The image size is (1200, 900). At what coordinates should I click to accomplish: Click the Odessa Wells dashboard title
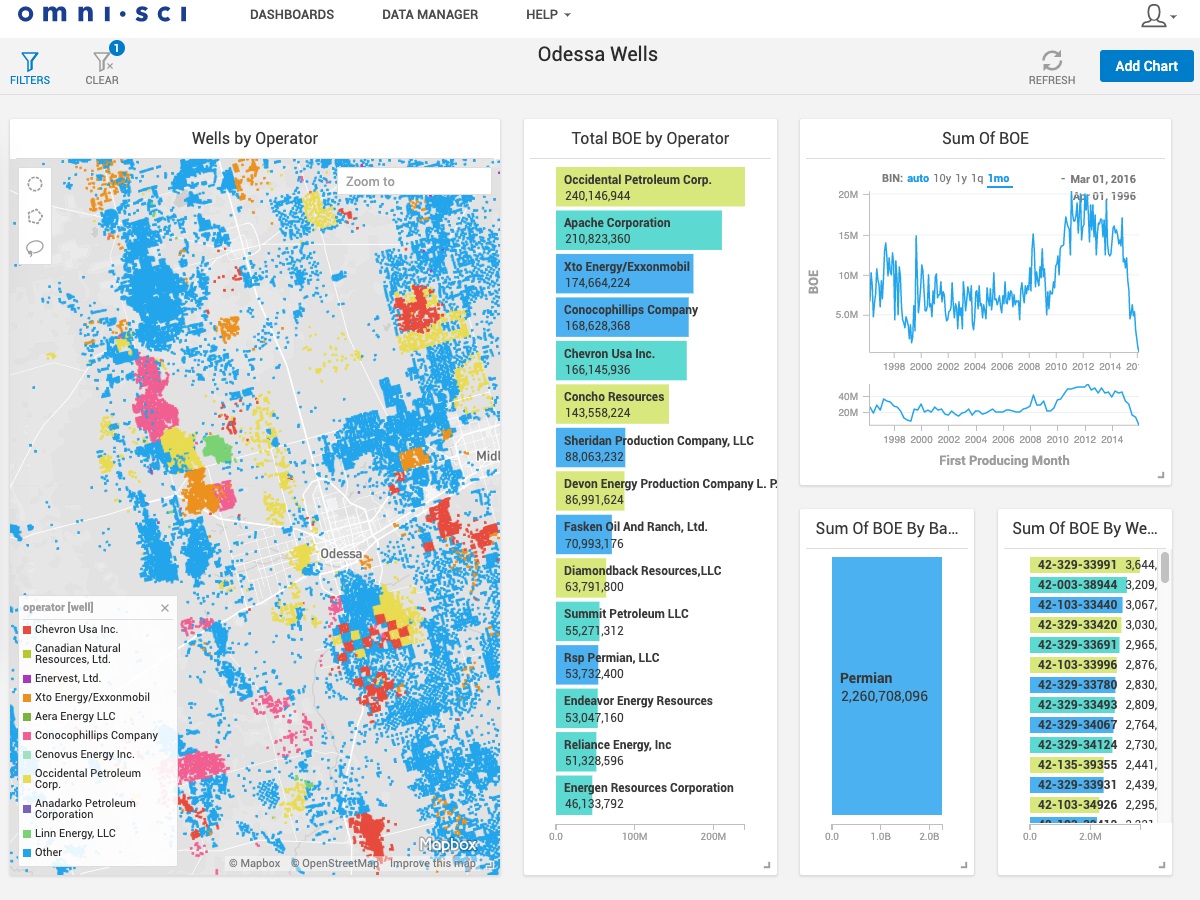coord(598,54)
